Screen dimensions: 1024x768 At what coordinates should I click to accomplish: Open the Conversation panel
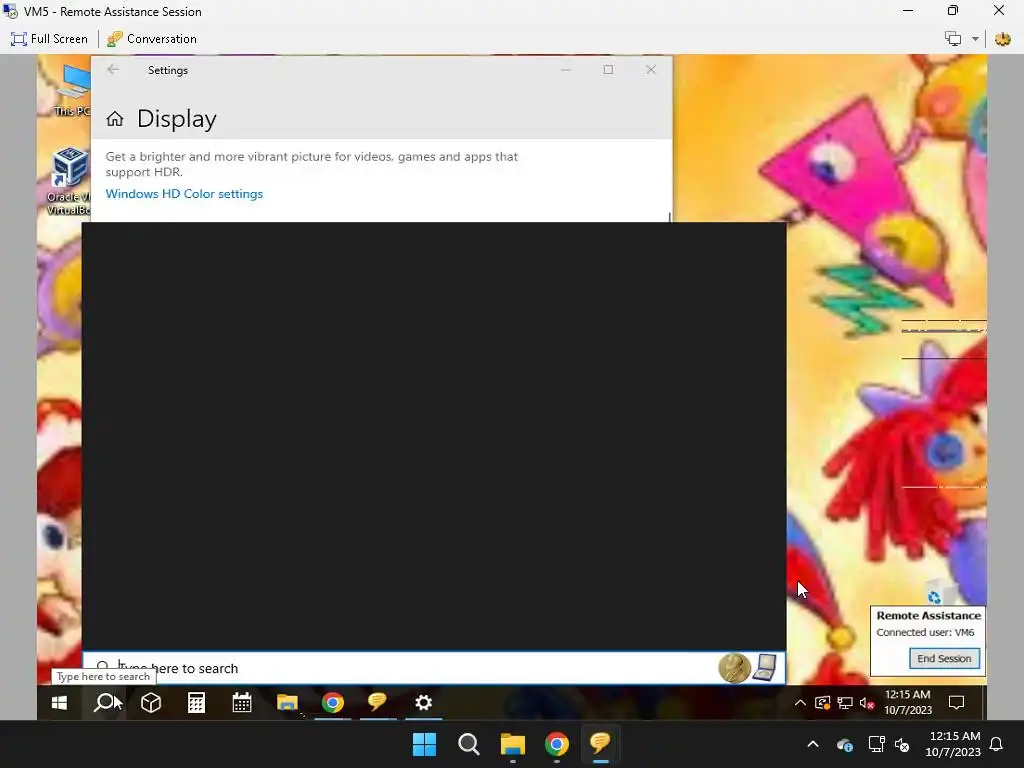pyautogui.click(x=152, y=39)
